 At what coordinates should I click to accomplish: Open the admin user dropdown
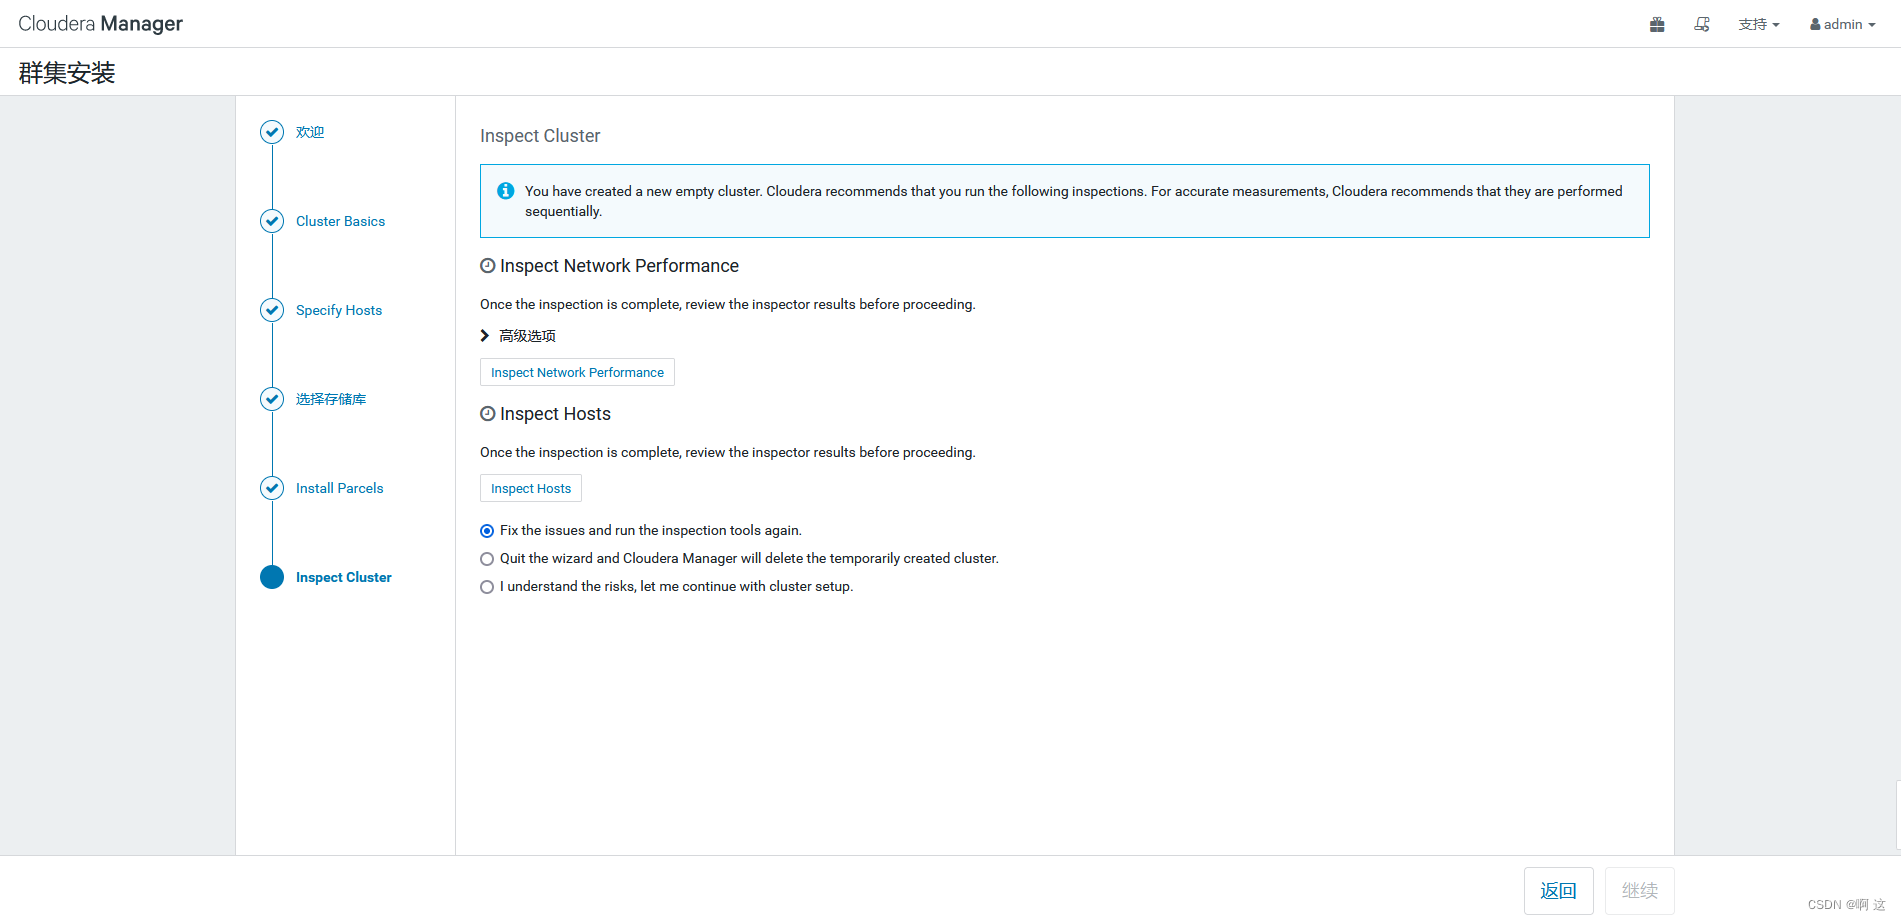[x=1842, y=25]
